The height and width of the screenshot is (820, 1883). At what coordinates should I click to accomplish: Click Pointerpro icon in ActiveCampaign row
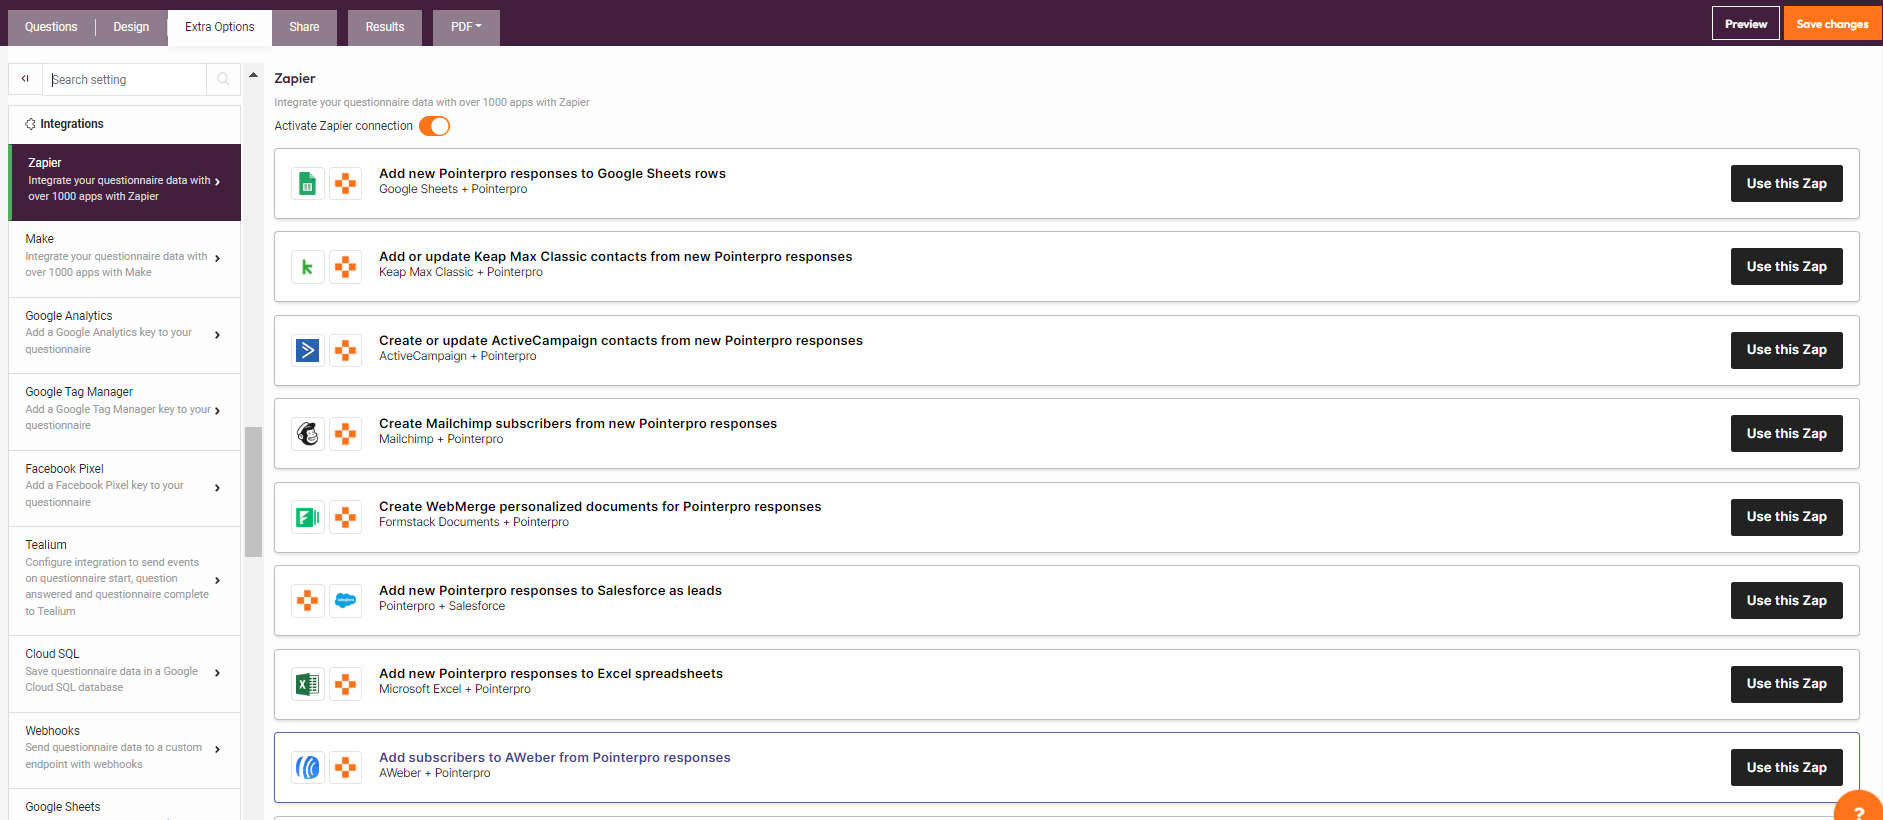point(346,350)
